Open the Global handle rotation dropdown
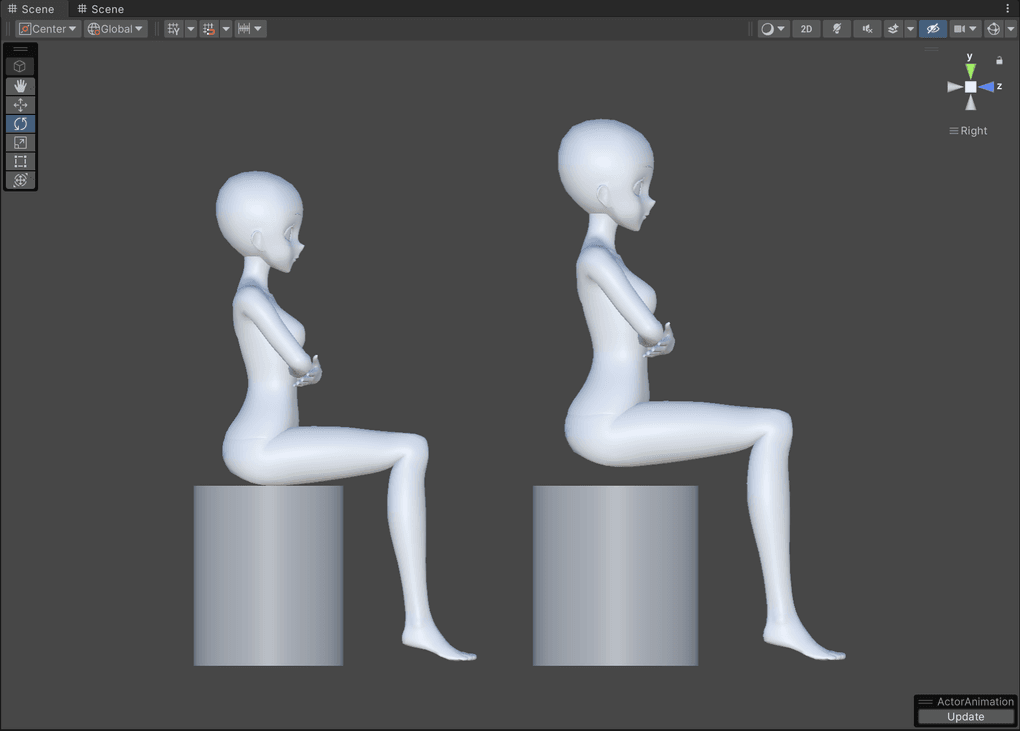This screenshot has height=731, width=1020. (115, 29)
